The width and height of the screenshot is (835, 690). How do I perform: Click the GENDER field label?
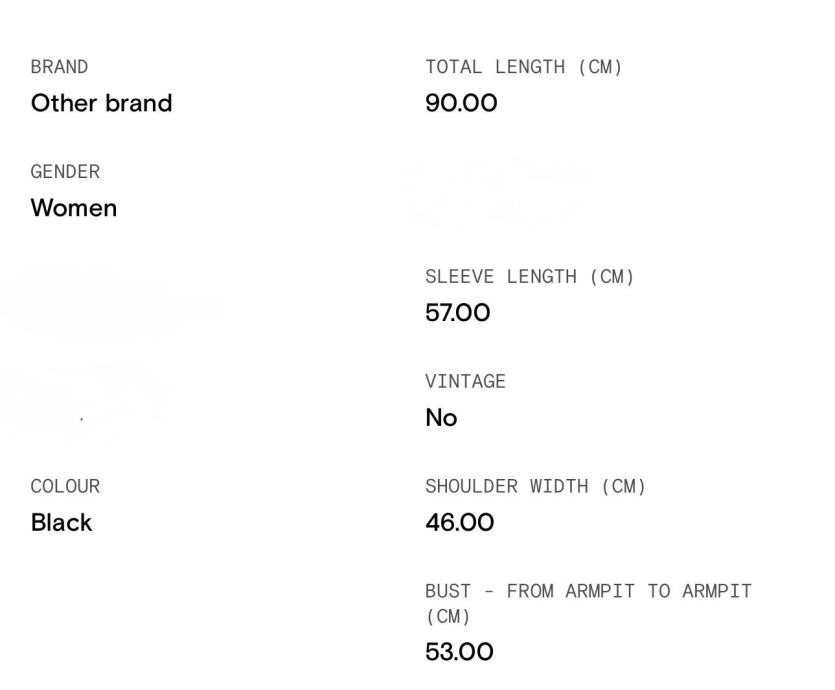(65, 172)
